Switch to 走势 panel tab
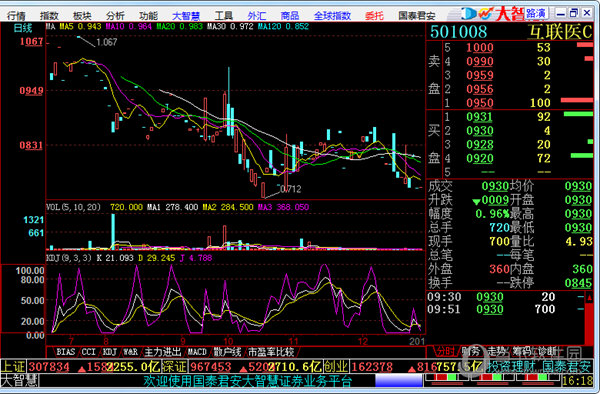The height and width of the screenshot is (394, 600). [496, 351]
